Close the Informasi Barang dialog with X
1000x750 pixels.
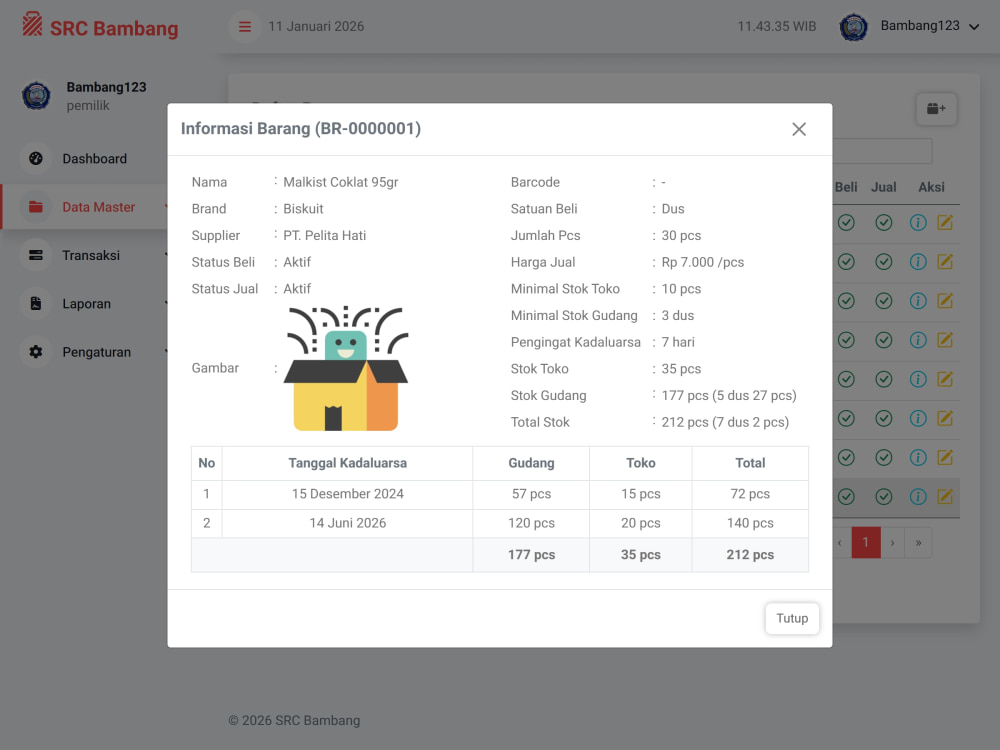coord(798,129)
